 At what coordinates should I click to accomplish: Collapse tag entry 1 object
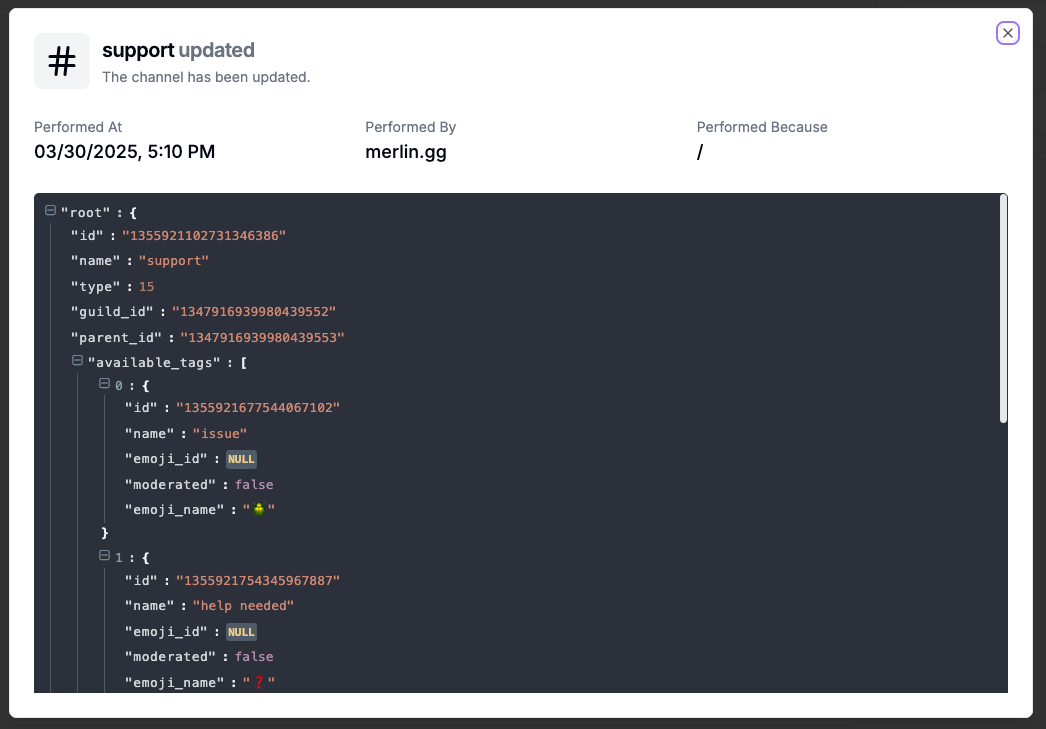pos(104,556)
